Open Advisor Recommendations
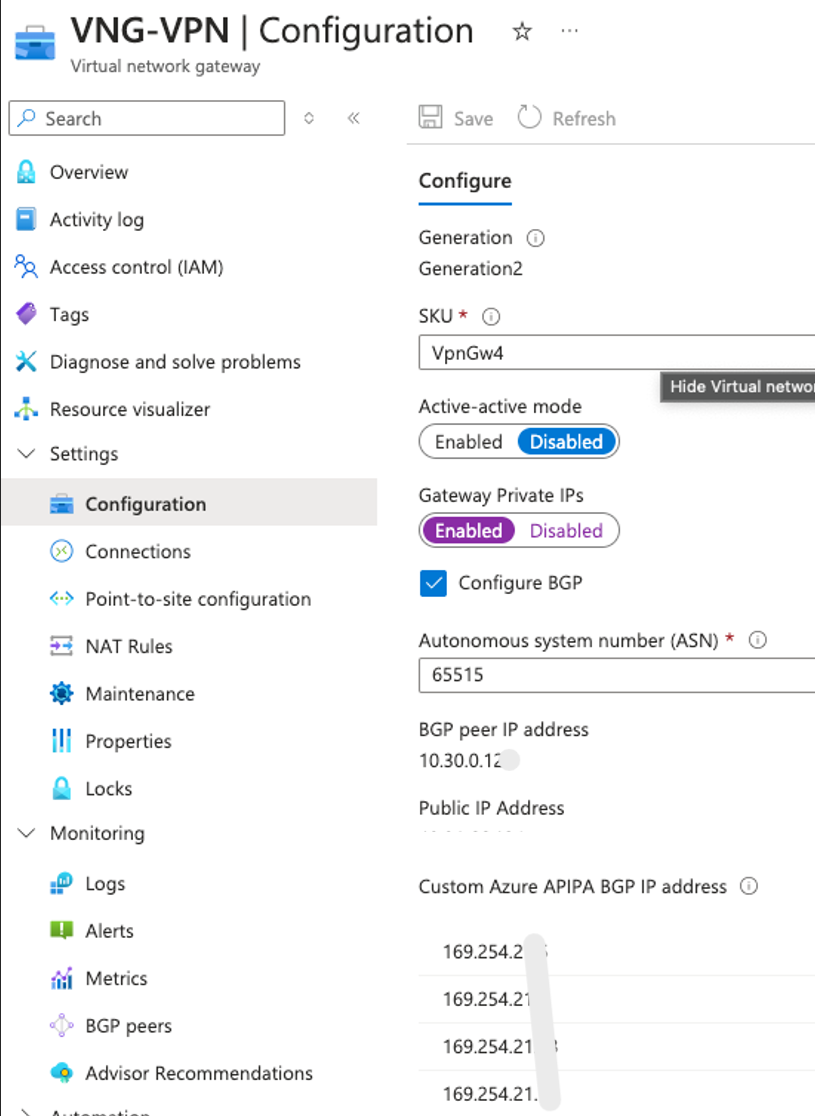The width and height of the screenshot is (815, 1116). pos(199,1073)
